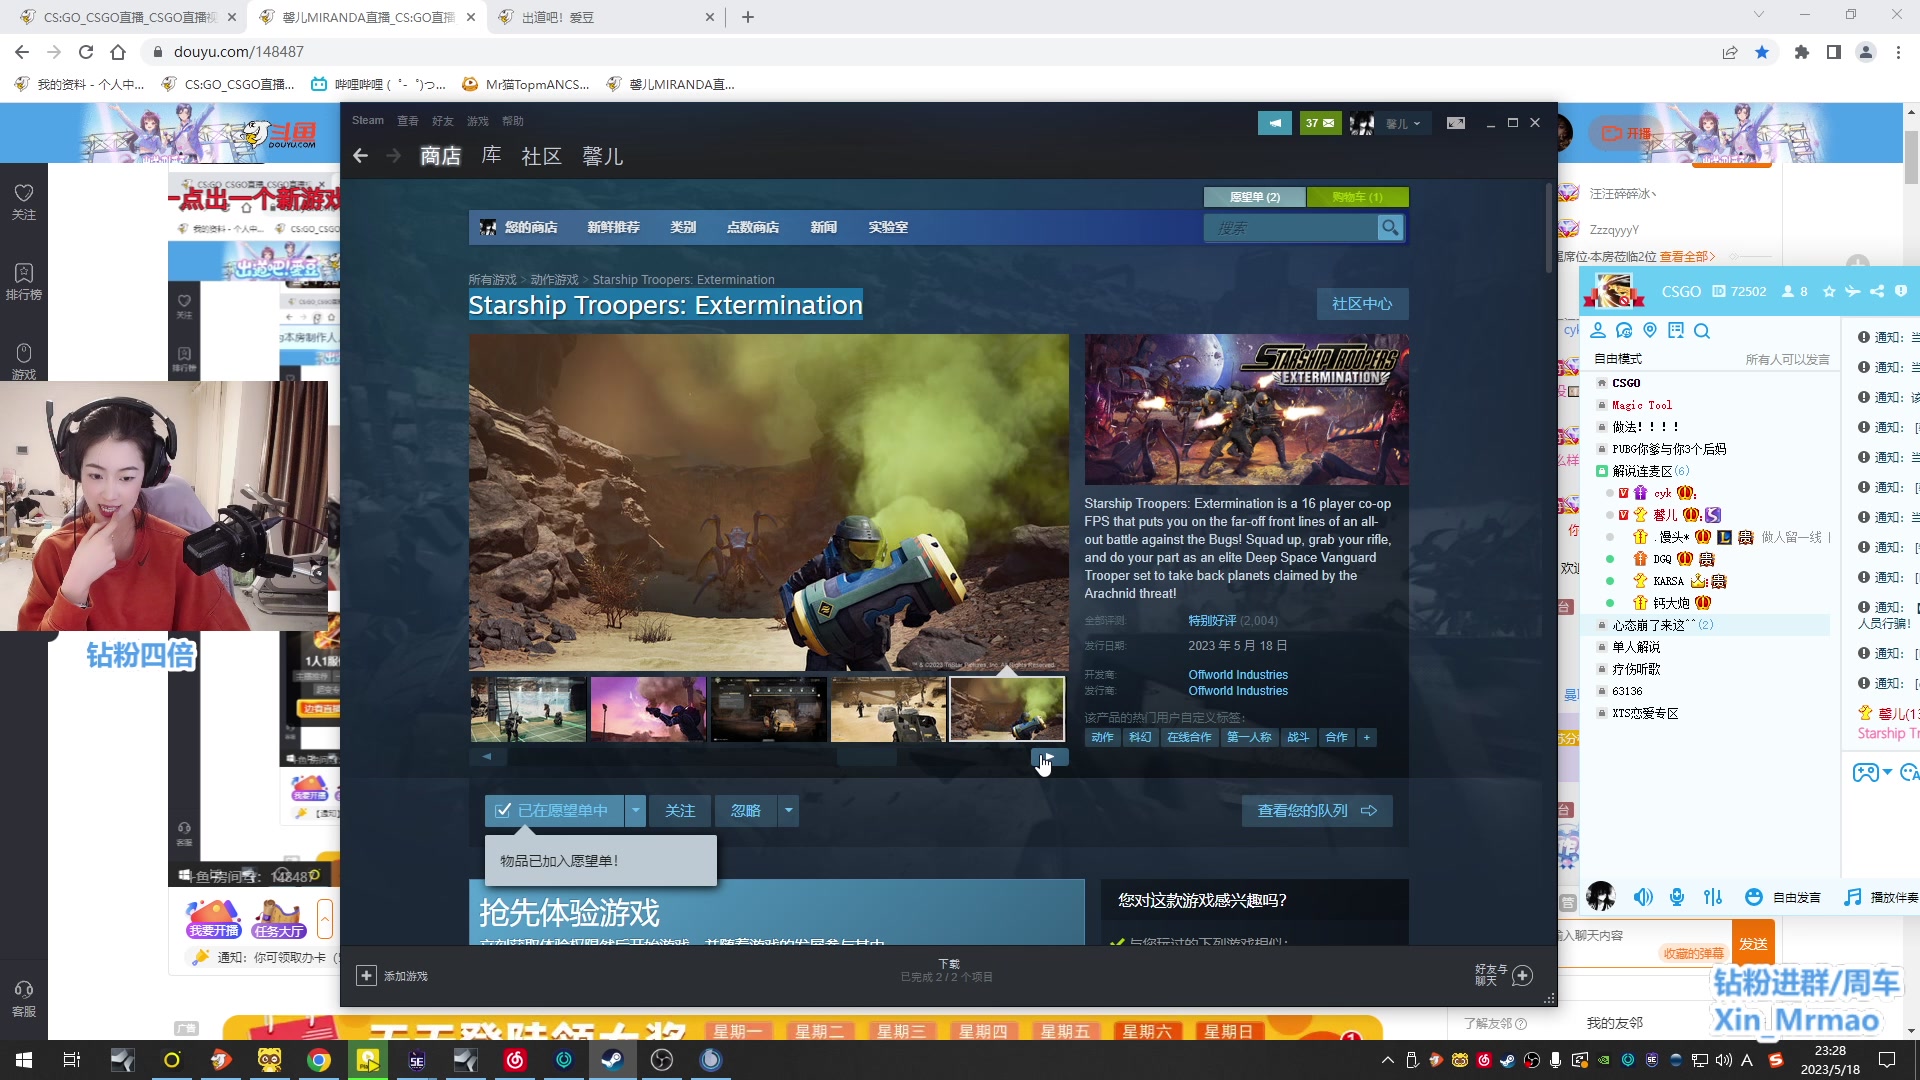Open Chrome extensions puzzle icon
This screenshot has height=1080, width=1920.
tap(1802, 52)
